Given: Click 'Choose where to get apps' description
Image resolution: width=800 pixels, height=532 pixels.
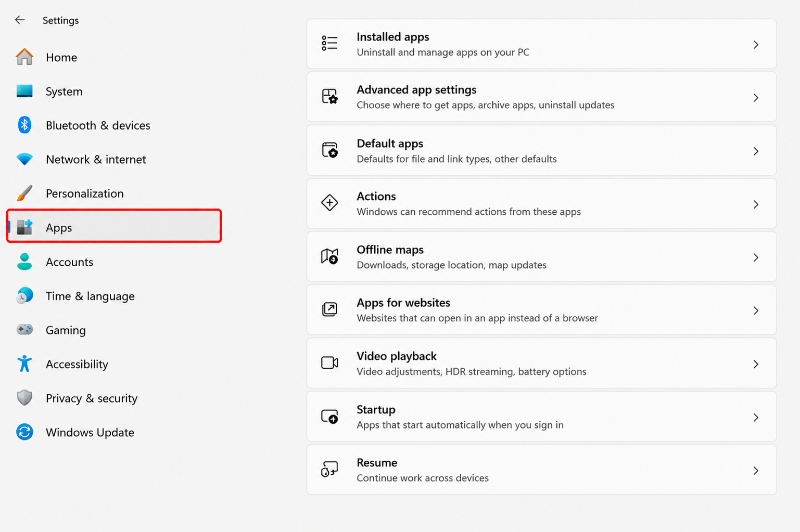Looking at the screenshot, I should 485,105.
